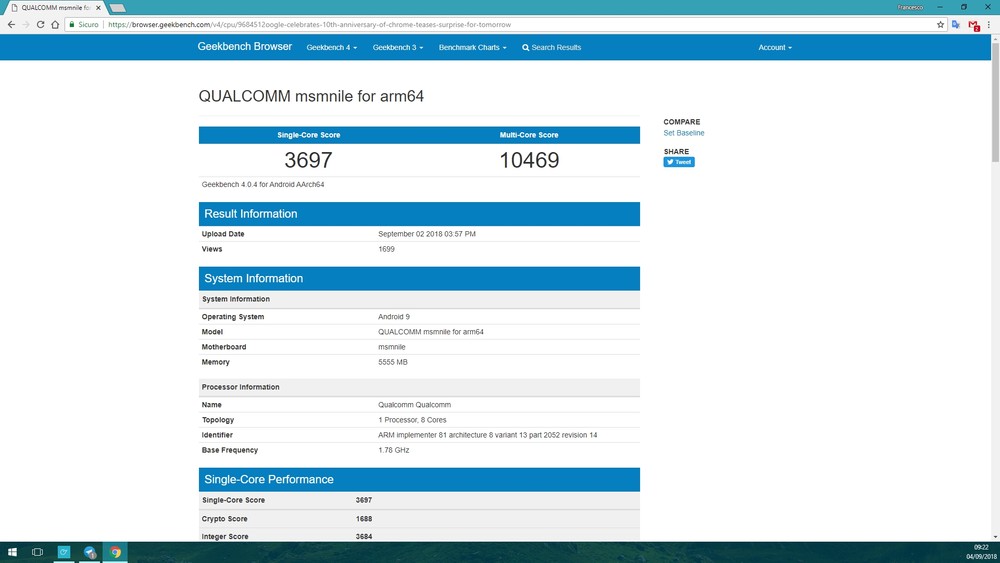Select the single-core score 3697 number
The image size is (1000, 563).
(x=308, y=160)
